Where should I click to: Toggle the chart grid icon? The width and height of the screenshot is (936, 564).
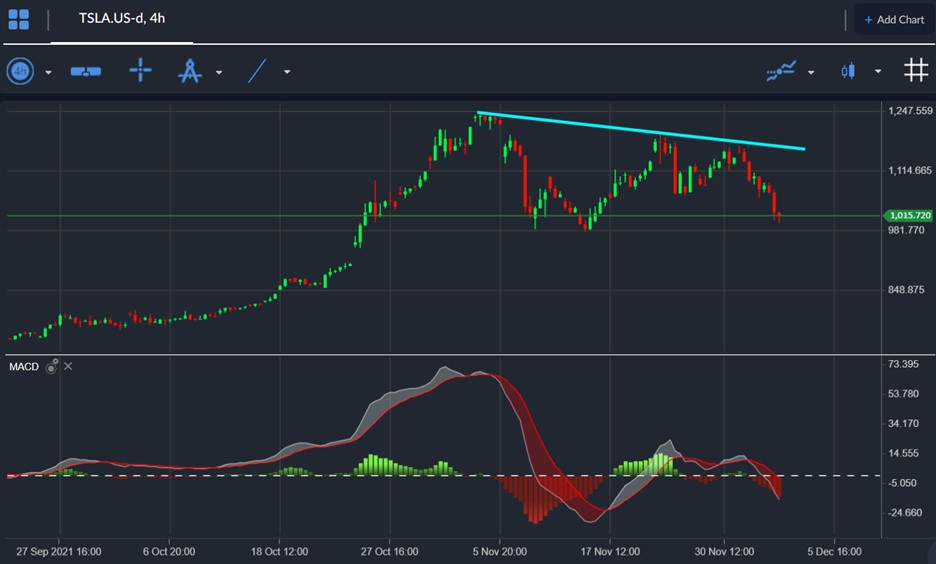point(916,70)
